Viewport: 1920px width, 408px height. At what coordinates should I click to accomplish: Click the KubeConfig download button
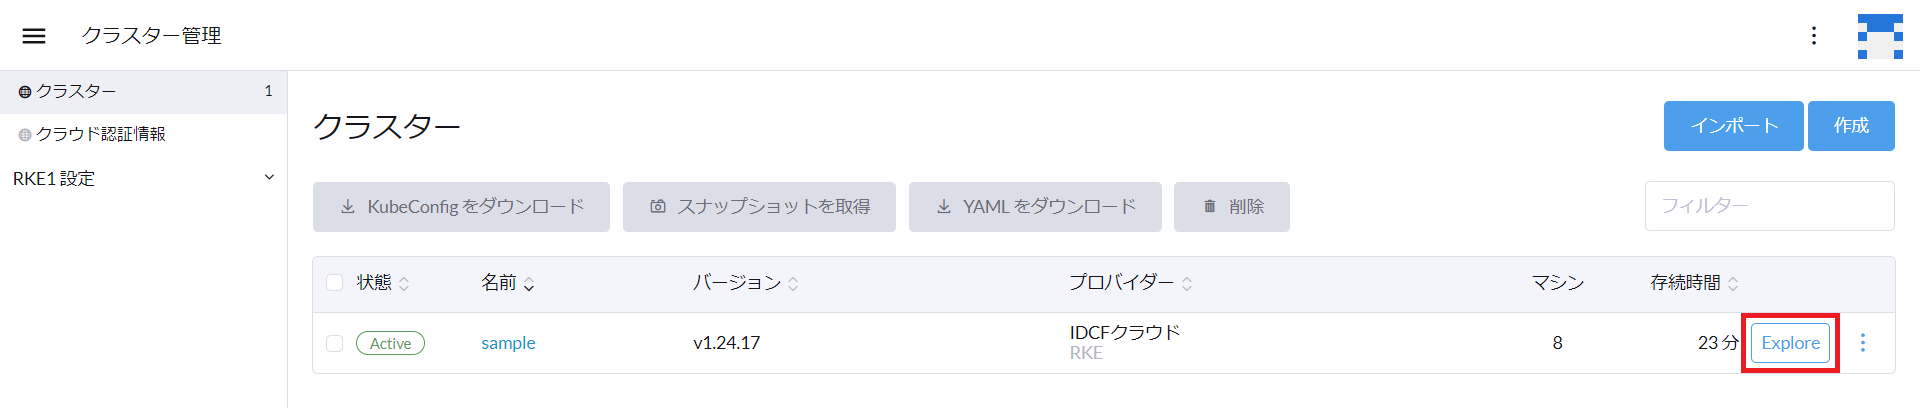[461, 207]
